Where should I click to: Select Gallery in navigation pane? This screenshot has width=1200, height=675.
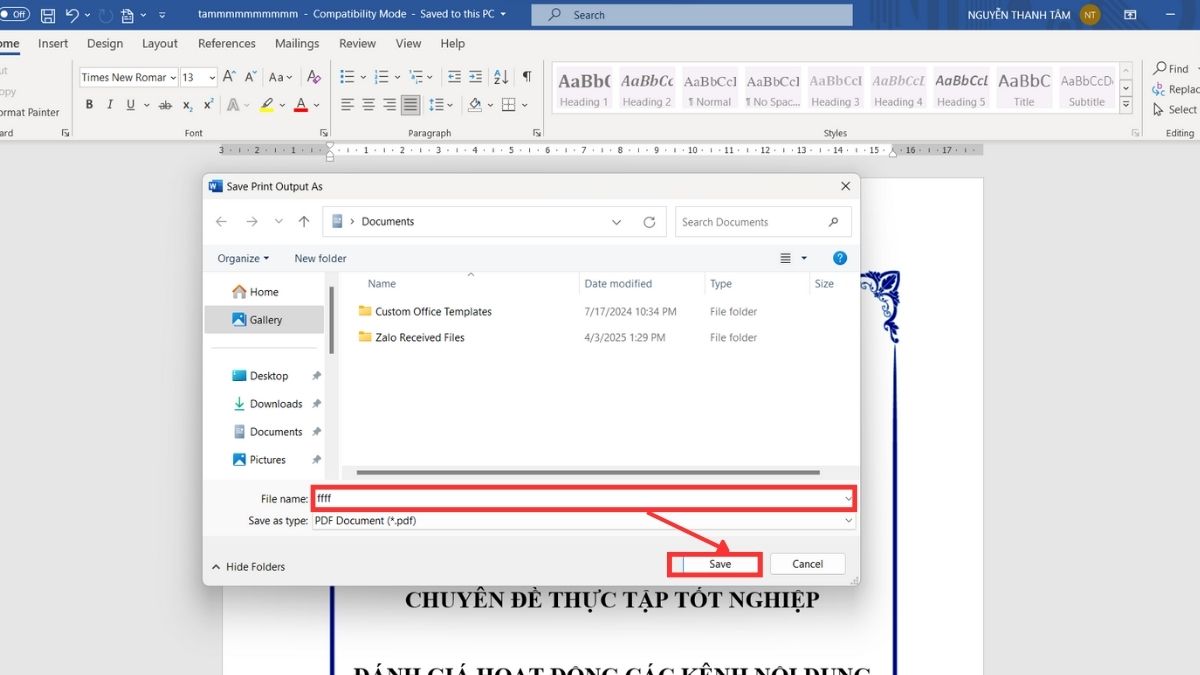[x=265, y=320]
